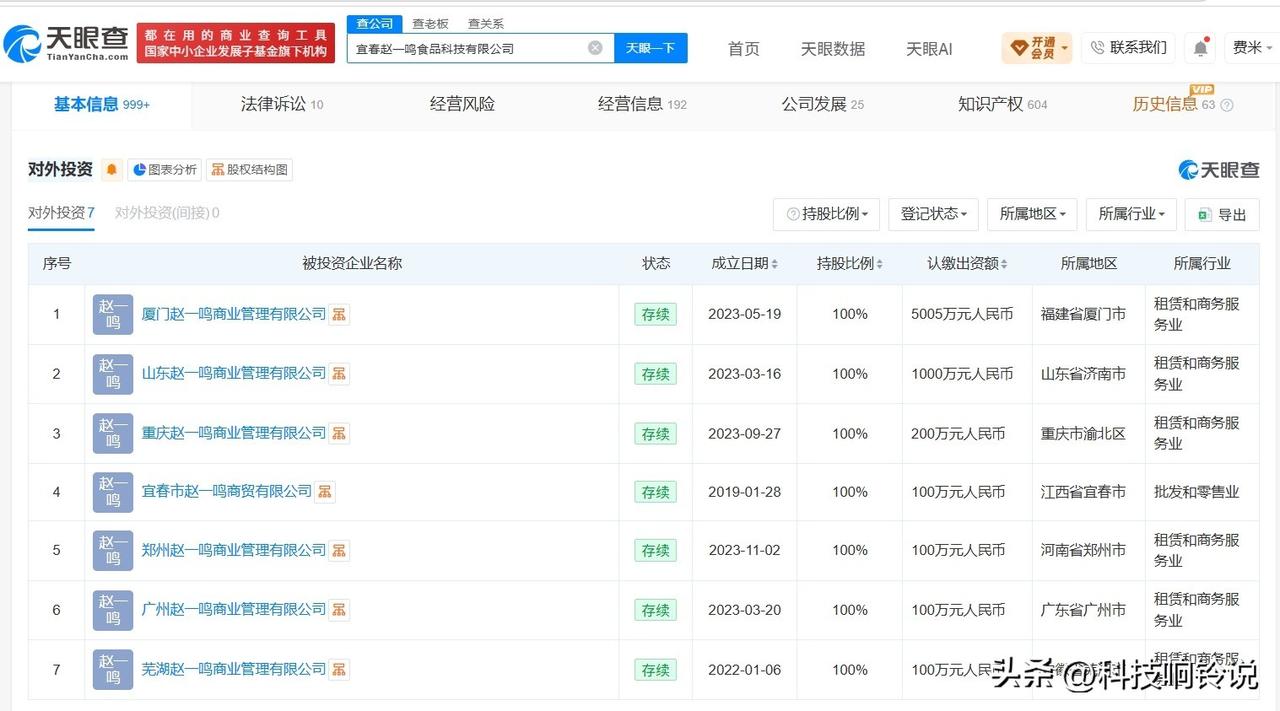Click the red promotional banner in header

236,43
